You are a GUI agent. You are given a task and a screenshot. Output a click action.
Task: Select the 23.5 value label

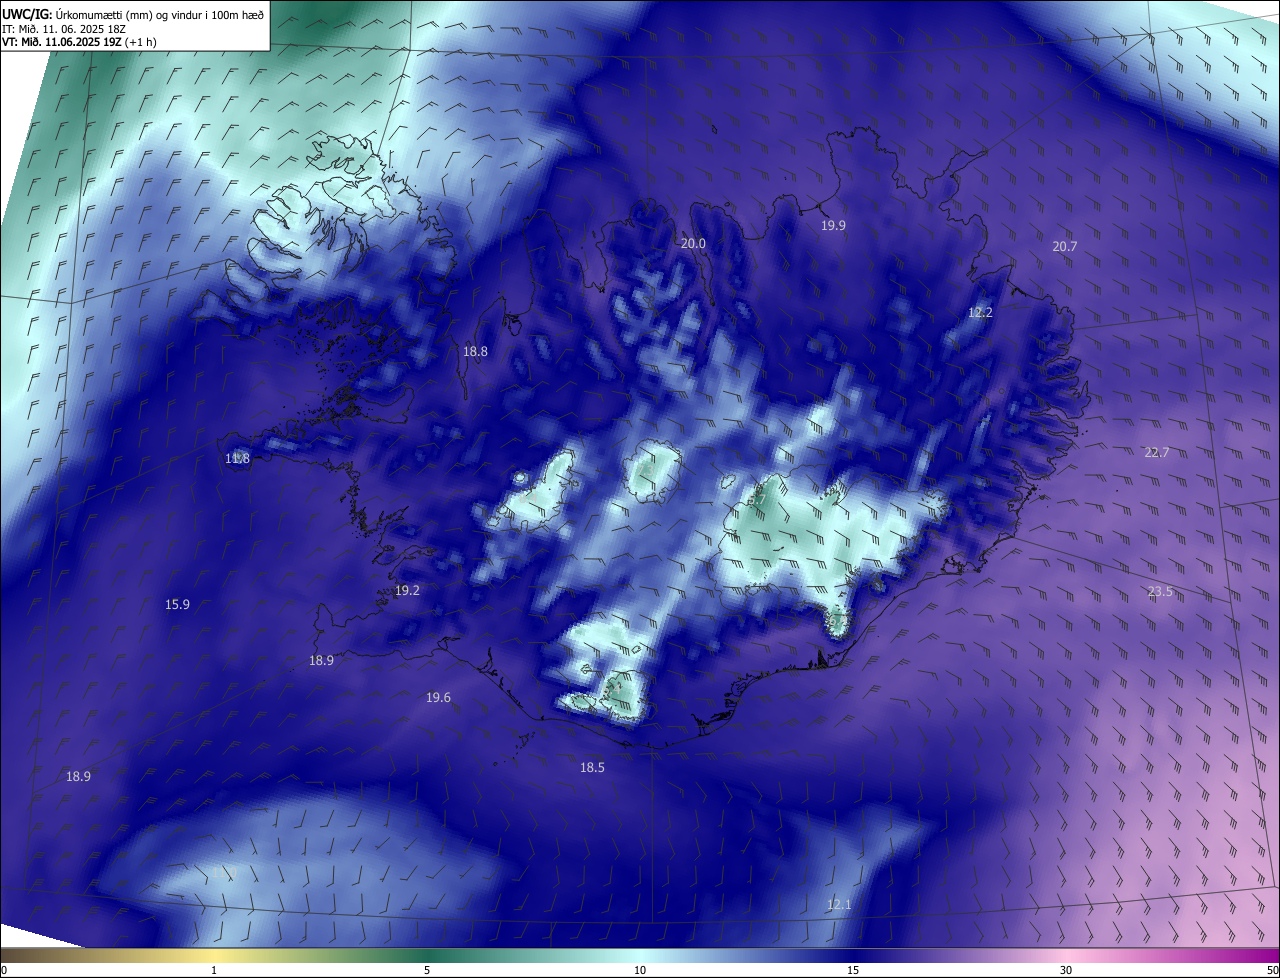click(x=1160, y=593)
